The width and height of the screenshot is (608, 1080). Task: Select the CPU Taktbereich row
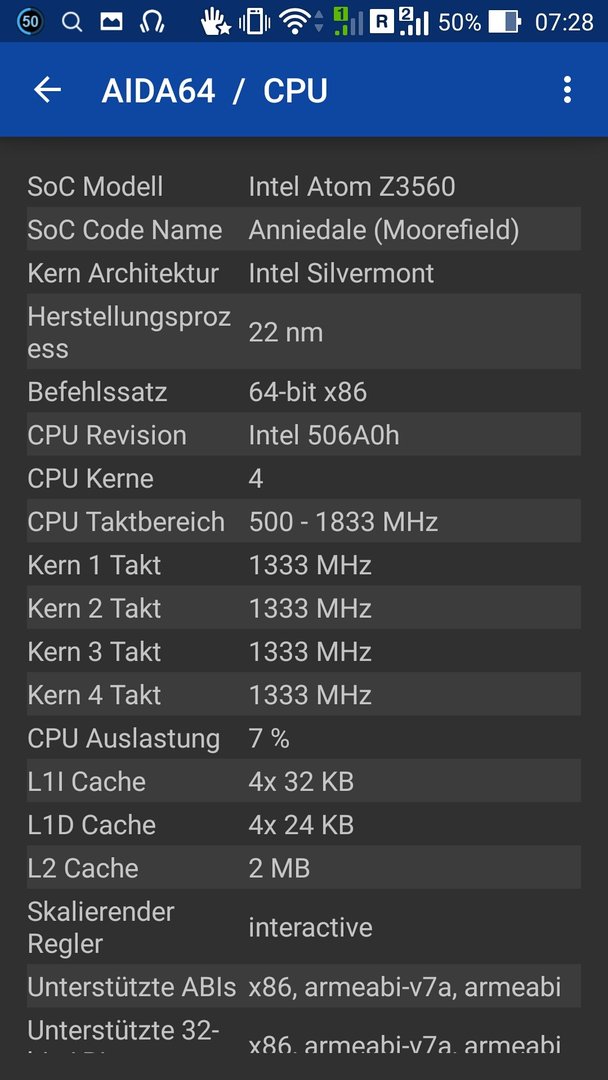304,521
